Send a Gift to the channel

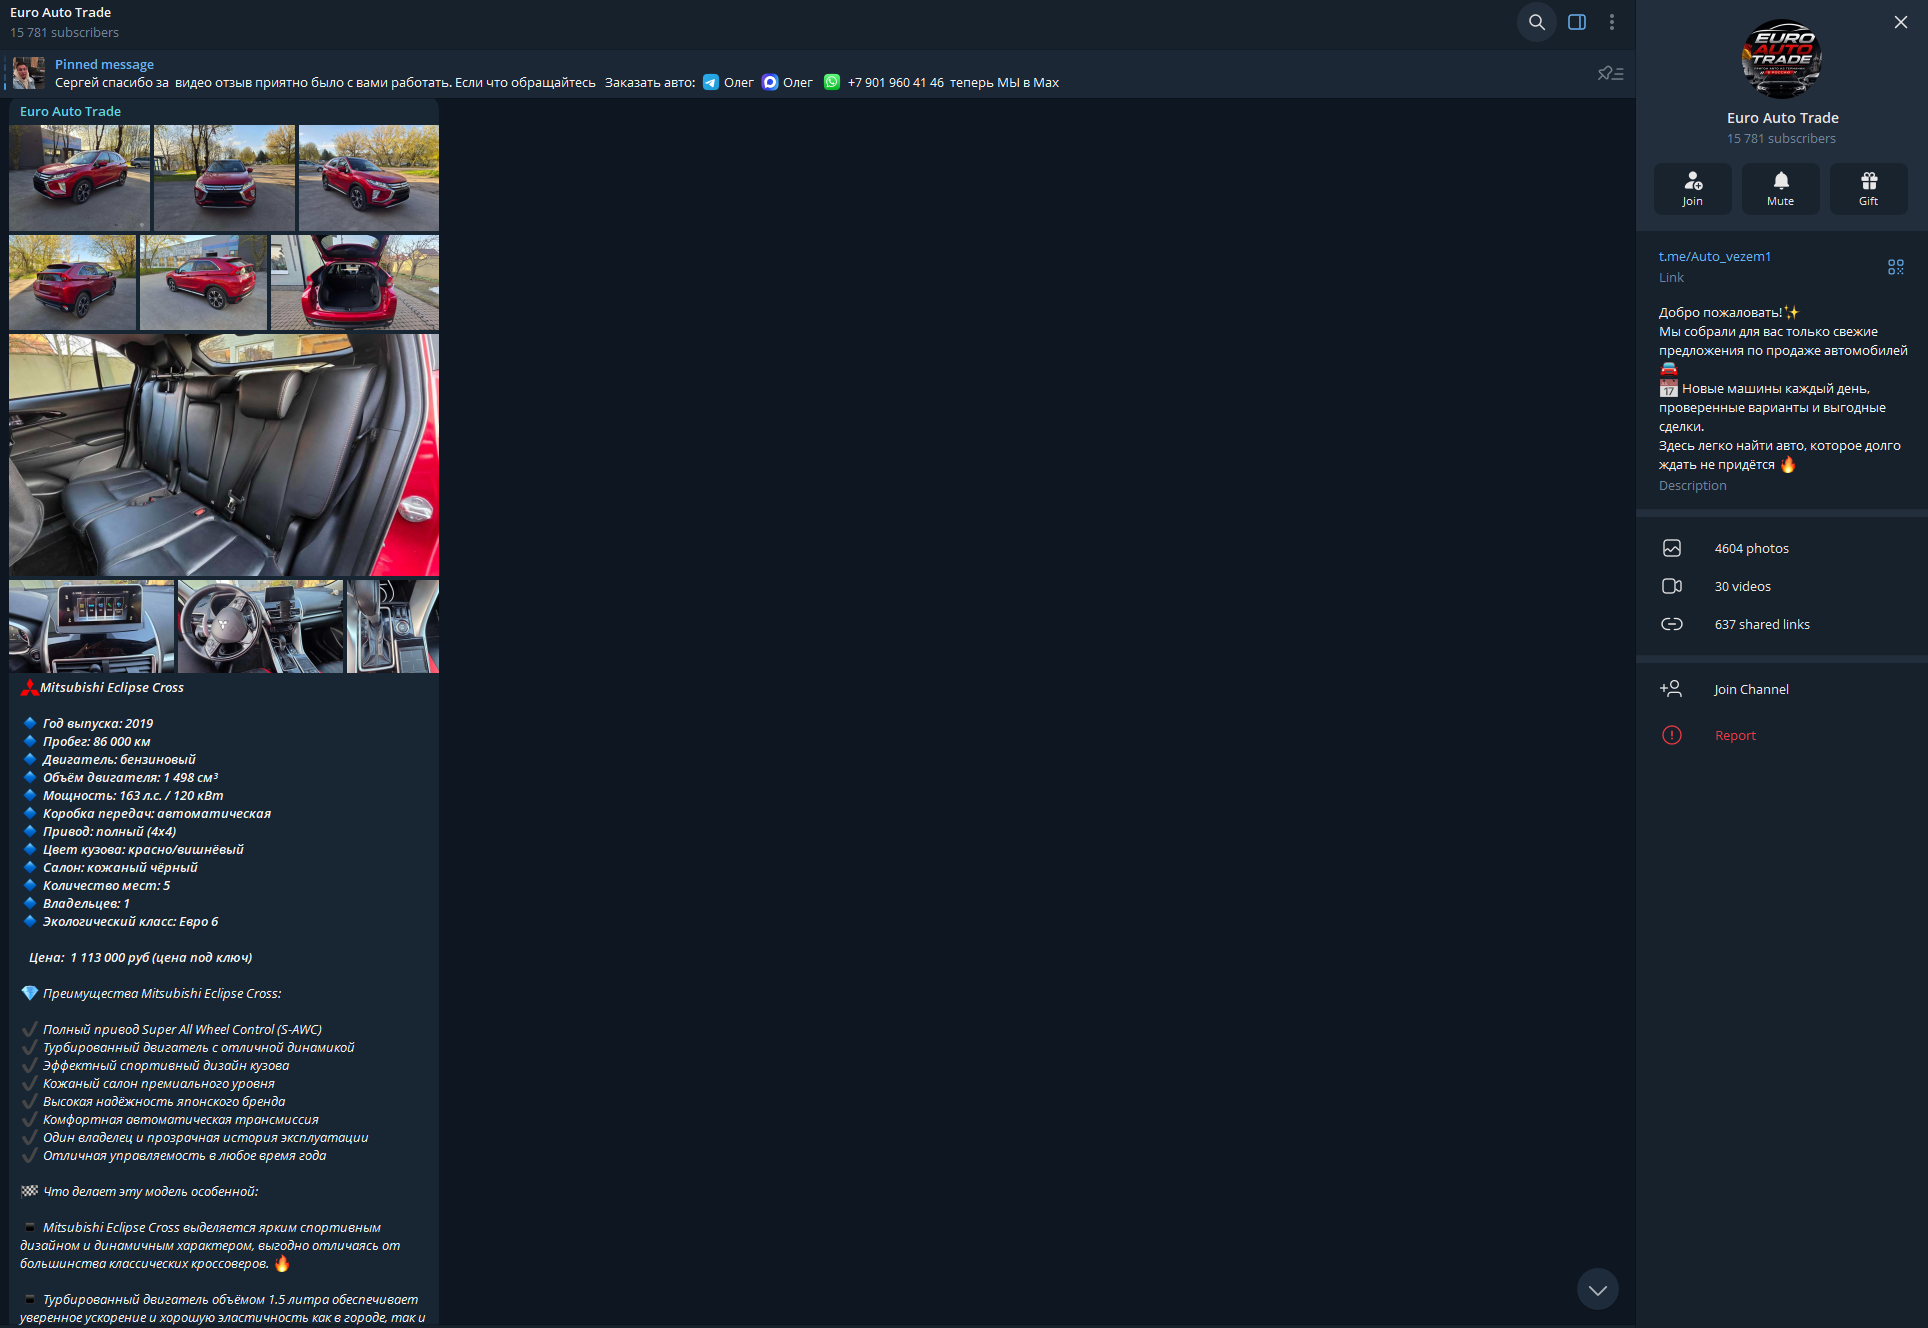[x=1869, y=188]
